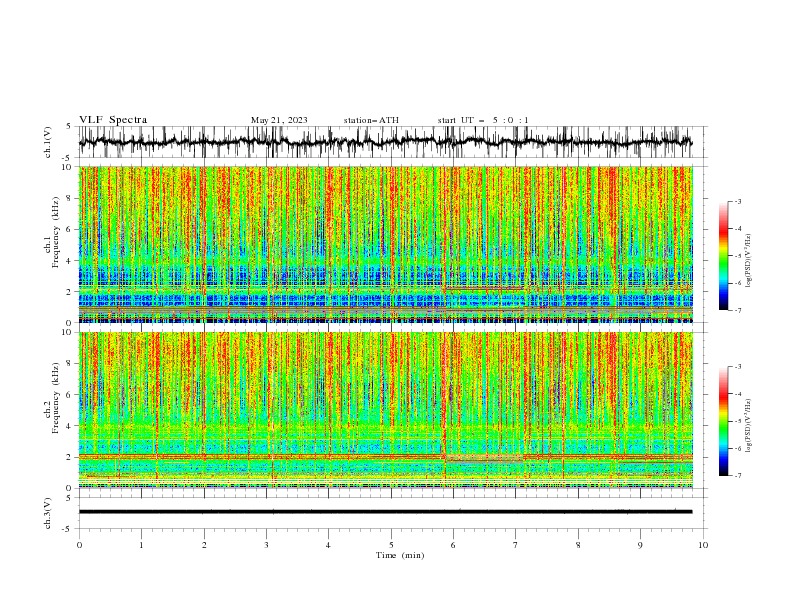Click the "-3" tick on ch.2 colorbar
Image resolution: width=792 pixels, height=612 pixels.
click(738, 367)
